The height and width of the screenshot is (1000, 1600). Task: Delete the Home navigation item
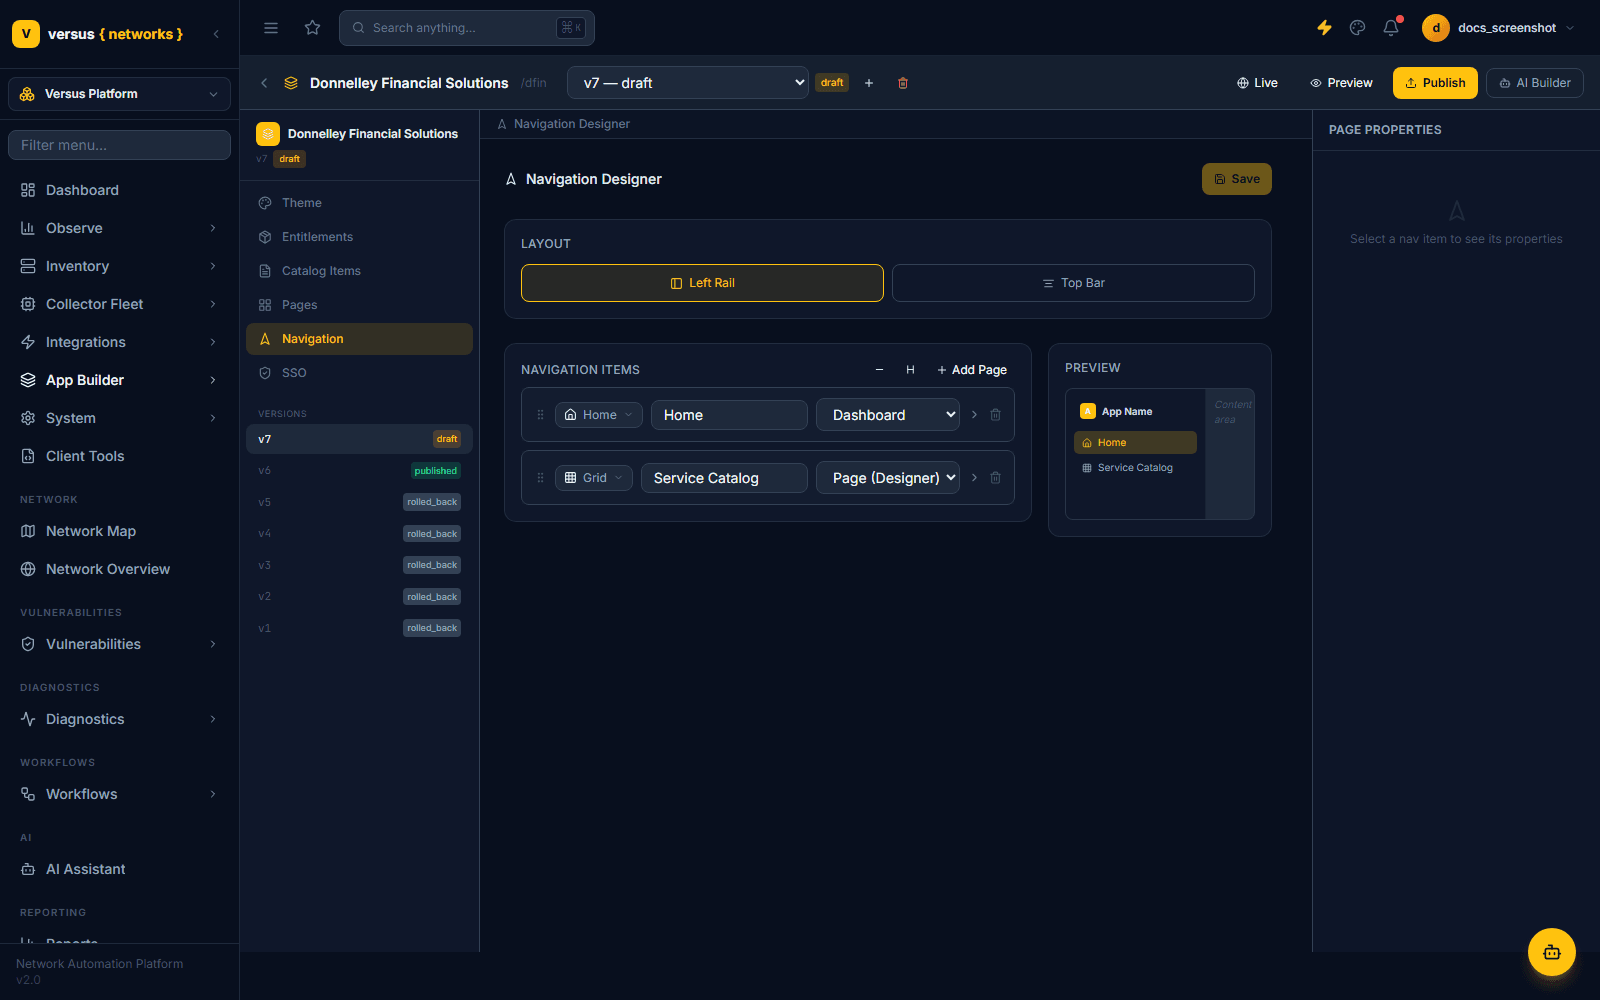[995, 415]
